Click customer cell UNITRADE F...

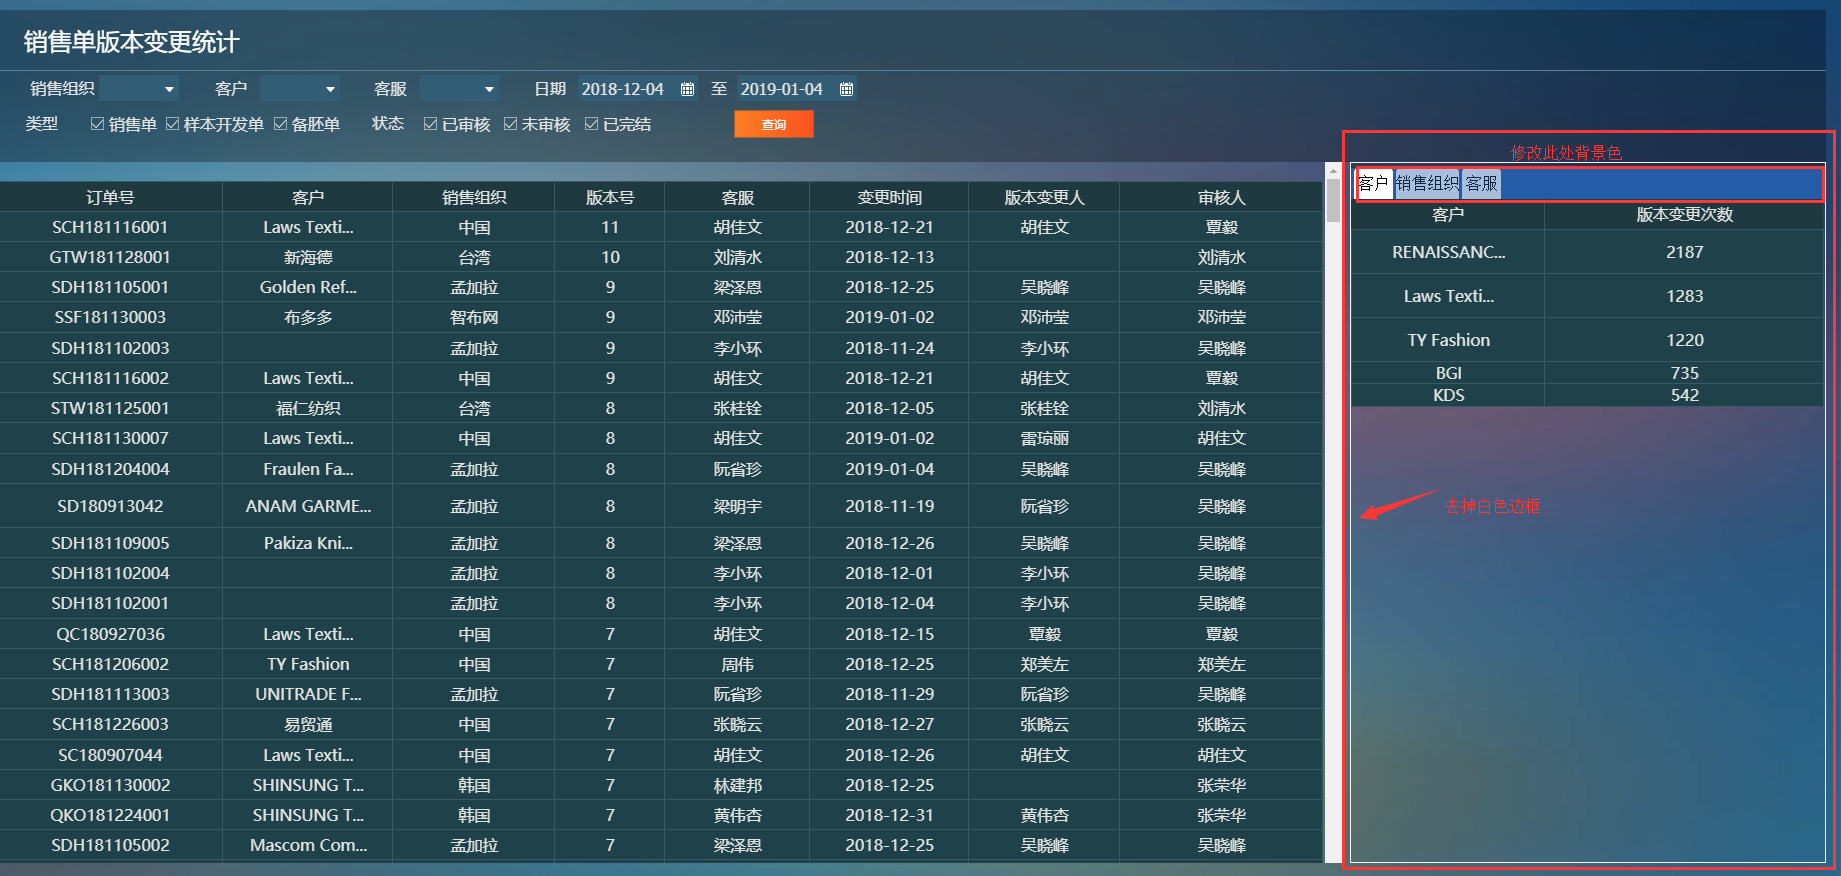tap(308, 694)
